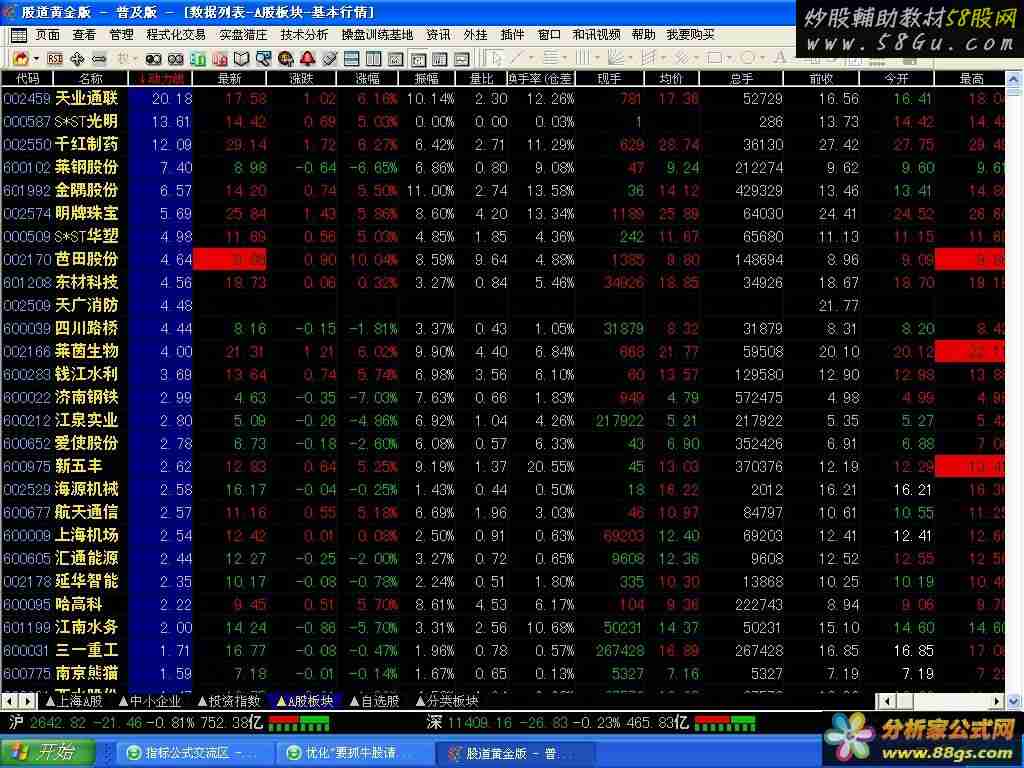Click the green chart icon in the toolbar

pos(198,59)
